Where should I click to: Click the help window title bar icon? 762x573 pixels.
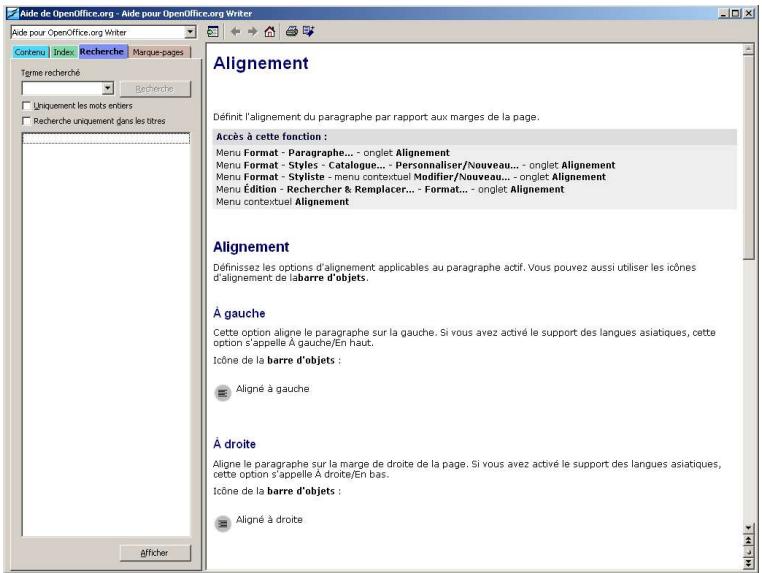(13, 14)
